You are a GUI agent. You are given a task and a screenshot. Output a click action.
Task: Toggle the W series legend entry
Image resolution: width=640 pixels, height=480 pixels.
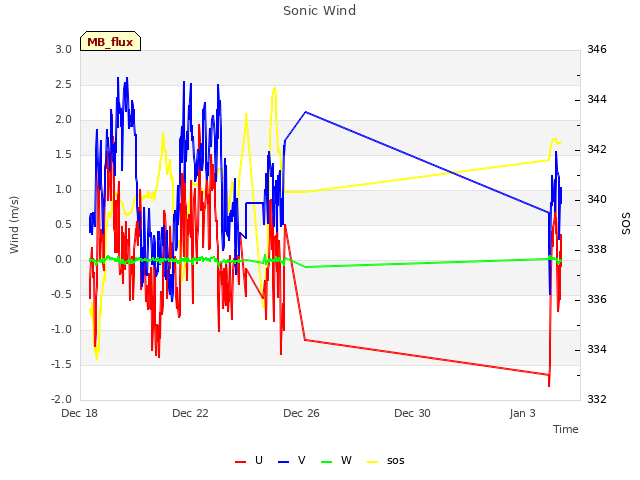point(336,461)
